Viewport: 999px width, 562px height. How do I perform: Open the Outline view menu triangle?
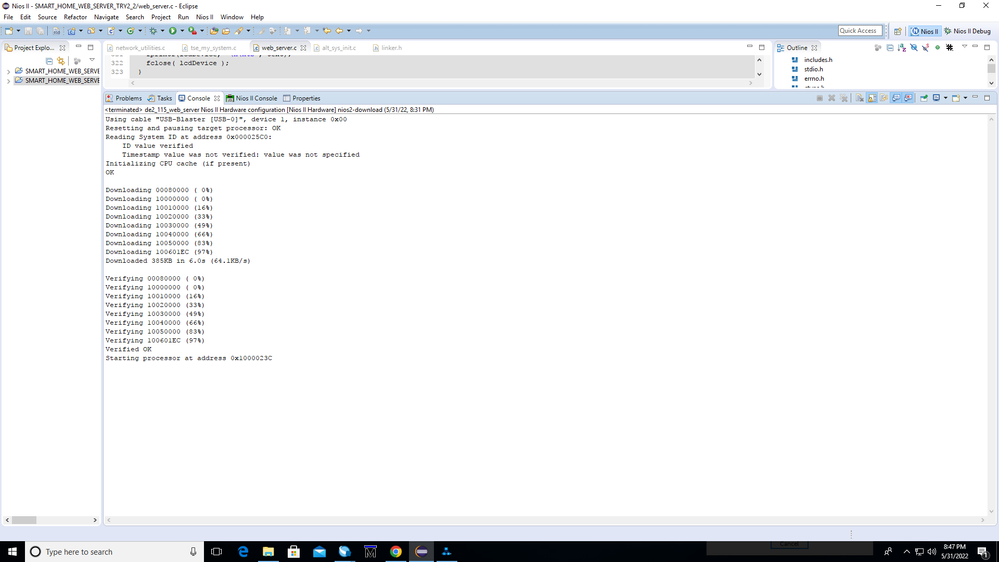click(965, 46)
